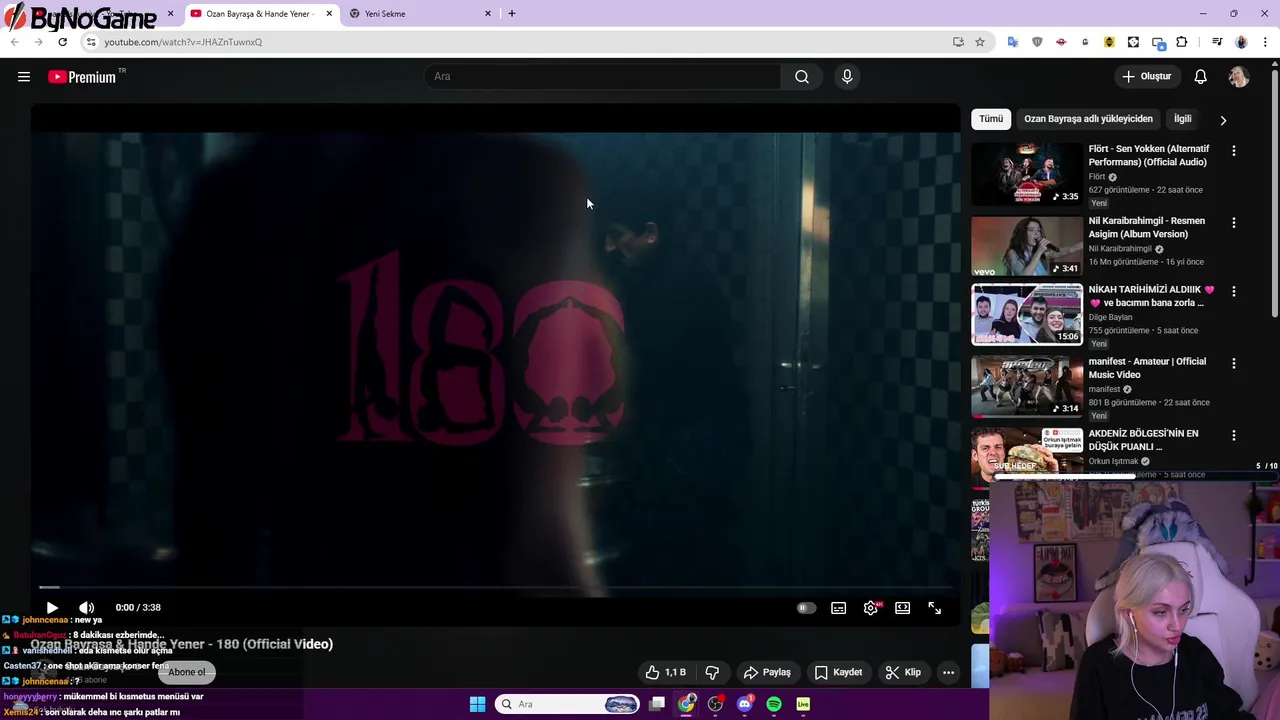Click the address bar URL
The height and width of the screenshot is (720, 1280).
[x=183, y=42]
